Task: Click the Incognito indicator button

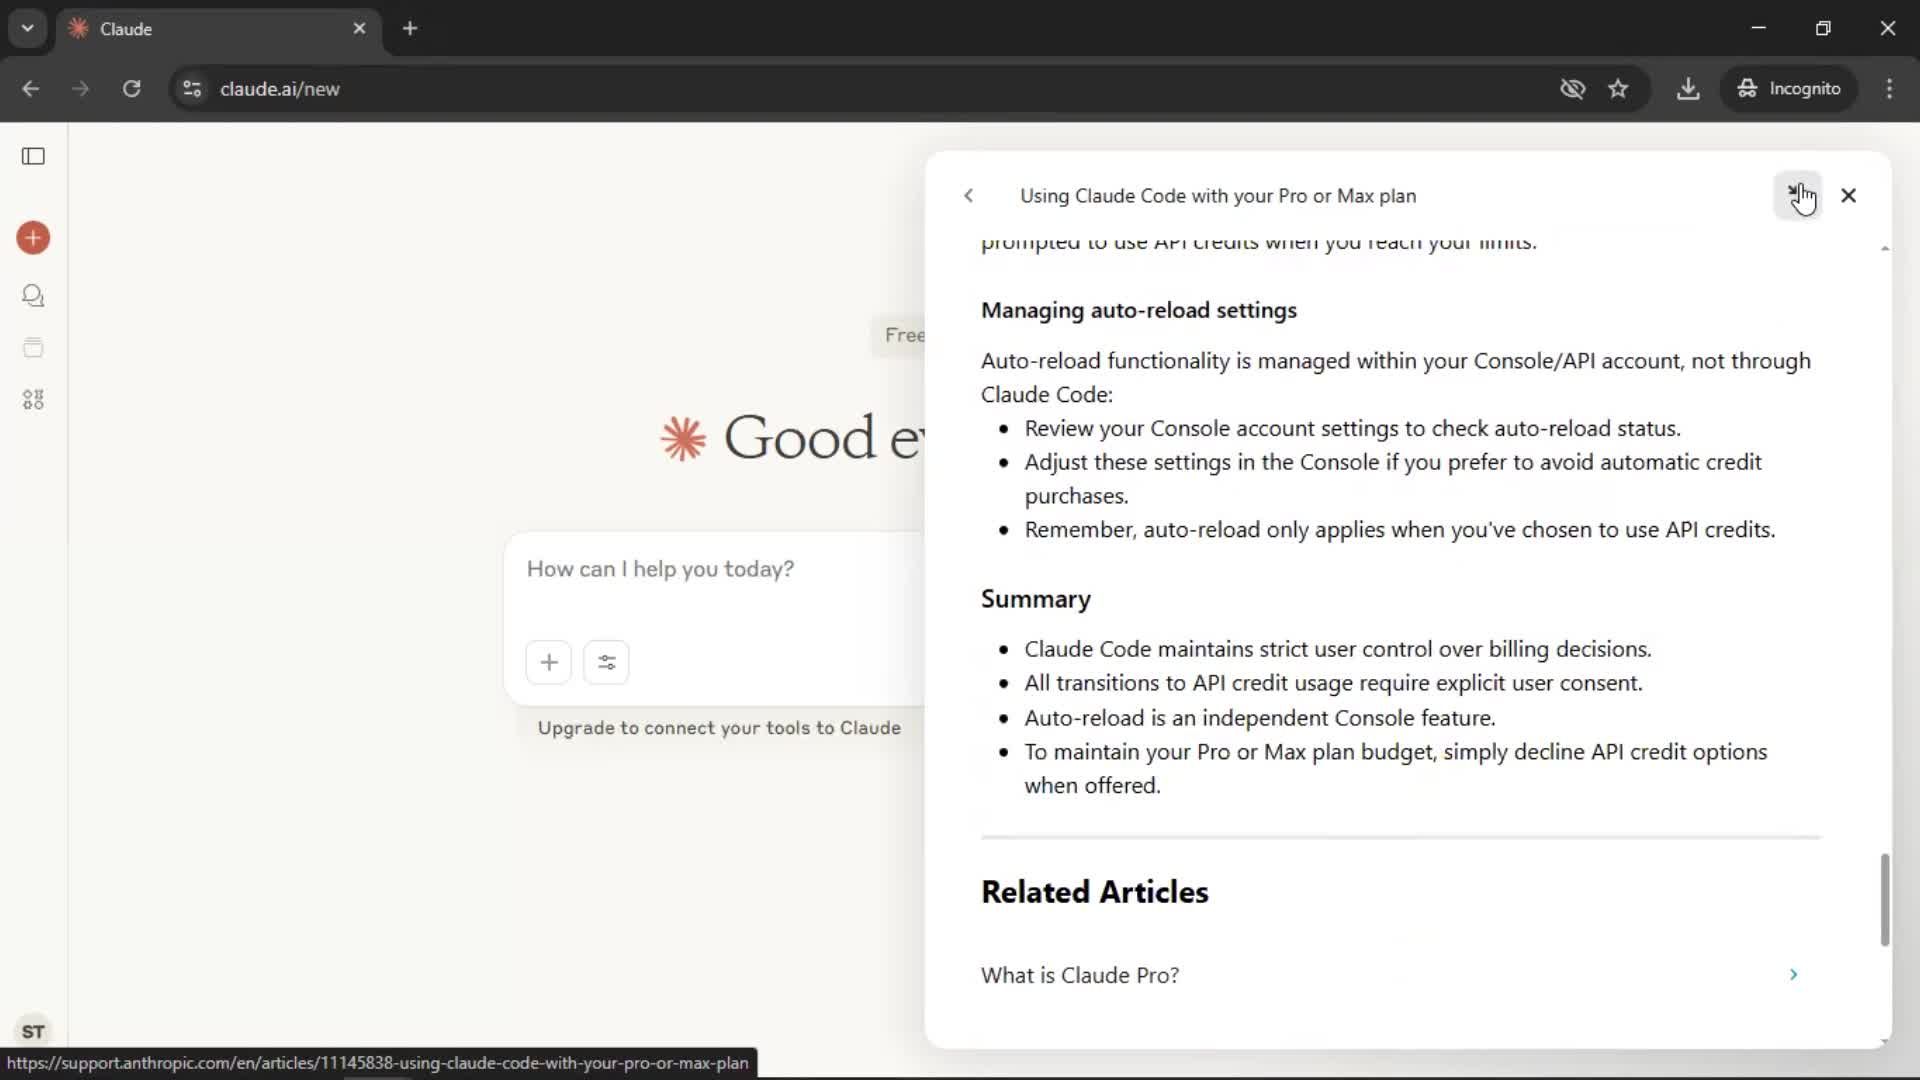Action: click(1788, 89)
